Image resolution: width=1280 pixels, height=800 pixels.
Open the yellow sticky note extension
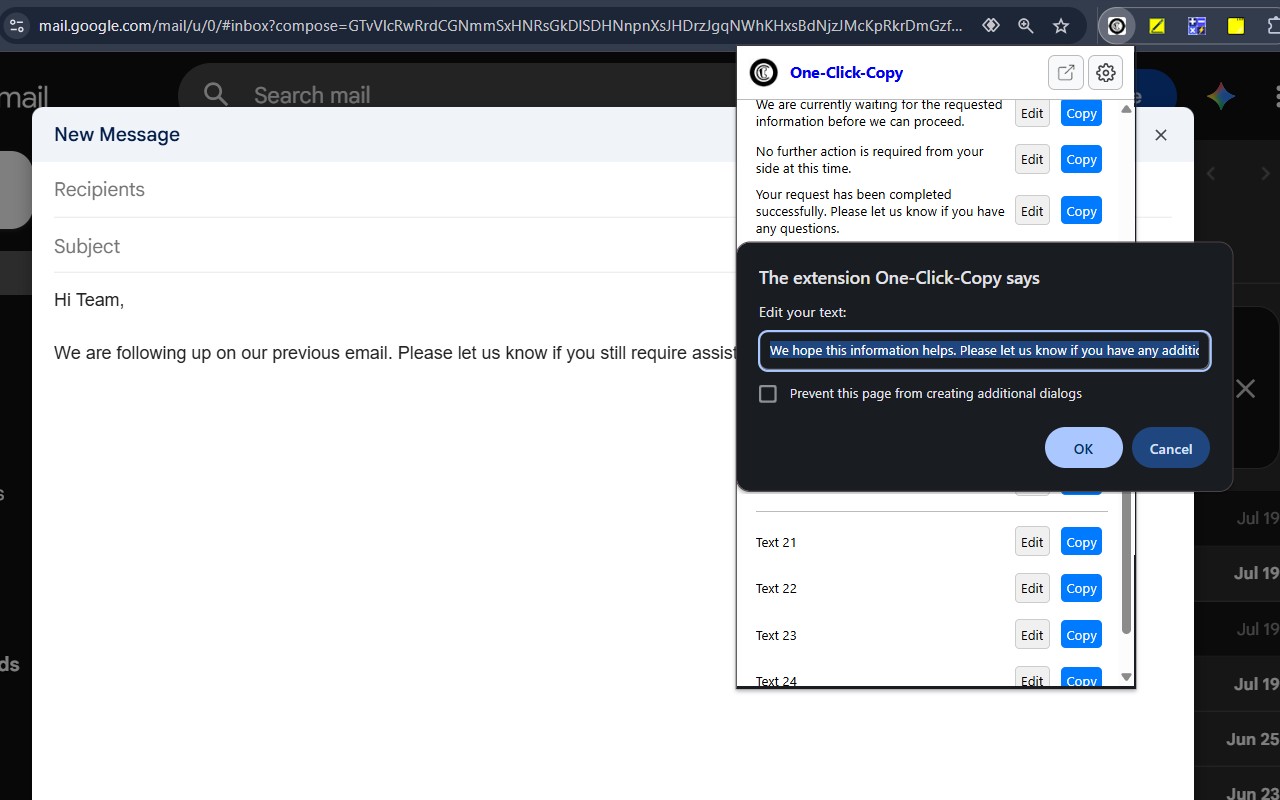[1237, 26]
